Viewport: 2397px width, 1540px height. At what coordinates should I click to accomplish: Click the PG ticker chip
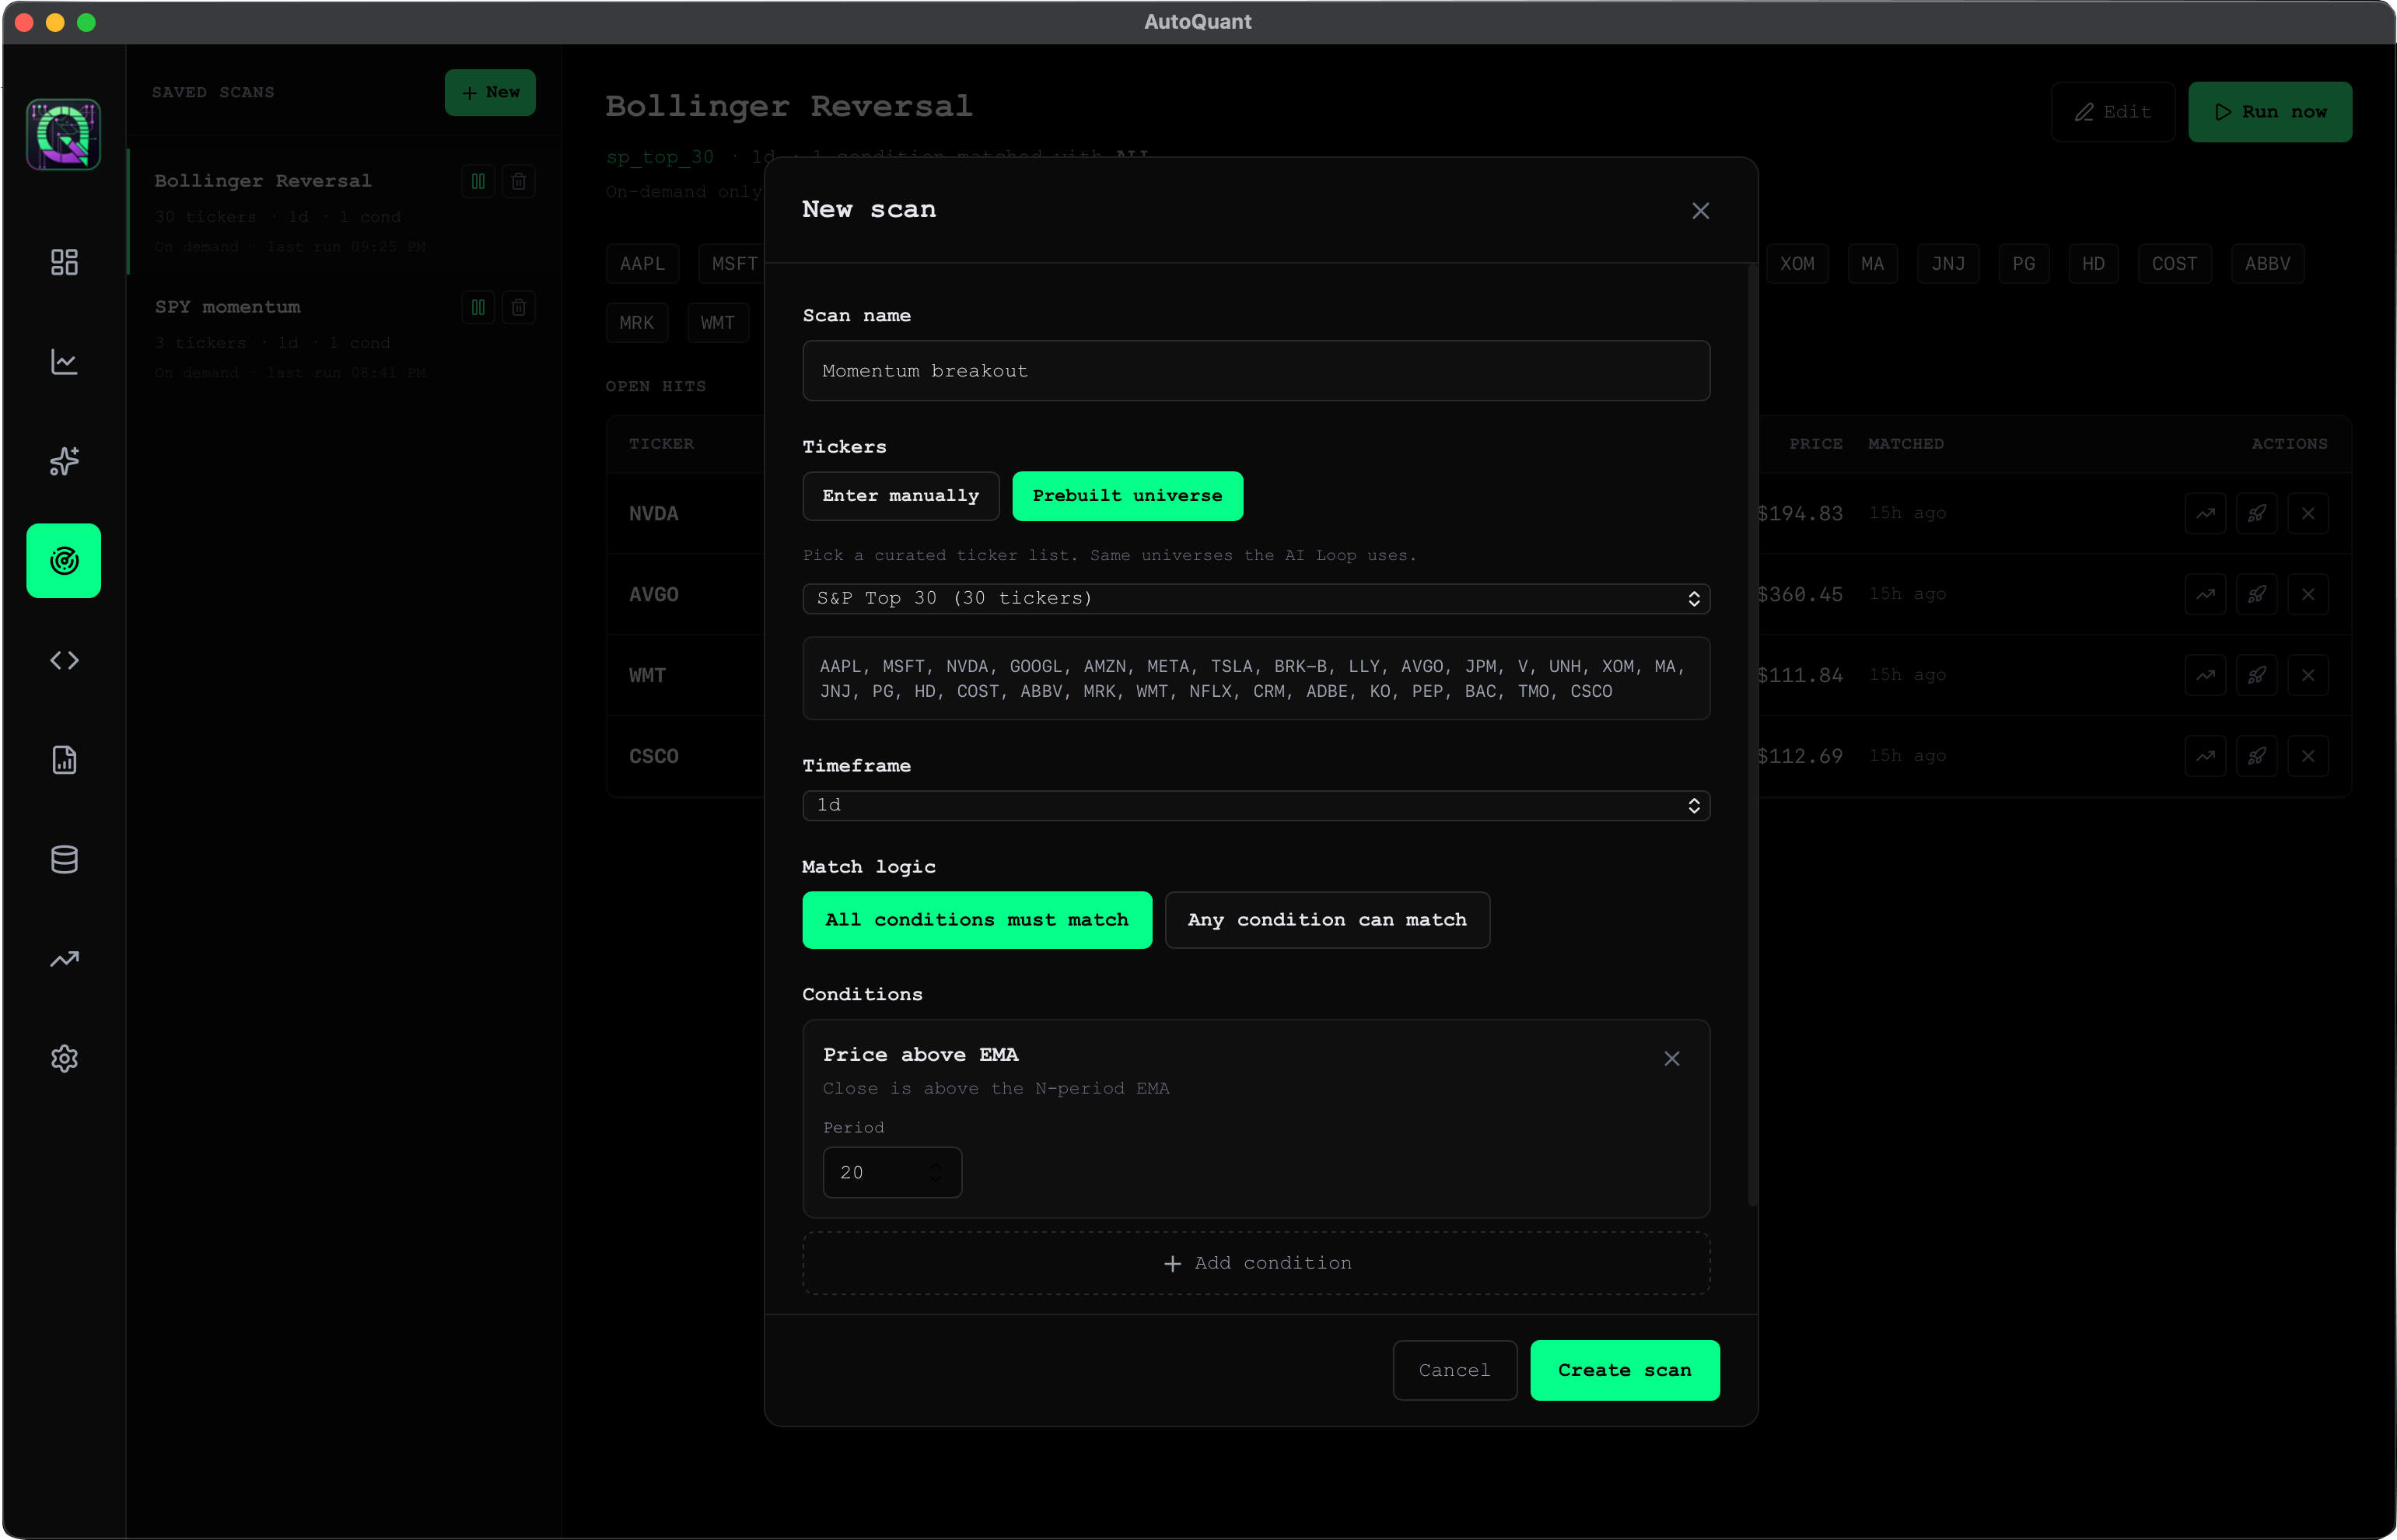[2023, 264]
